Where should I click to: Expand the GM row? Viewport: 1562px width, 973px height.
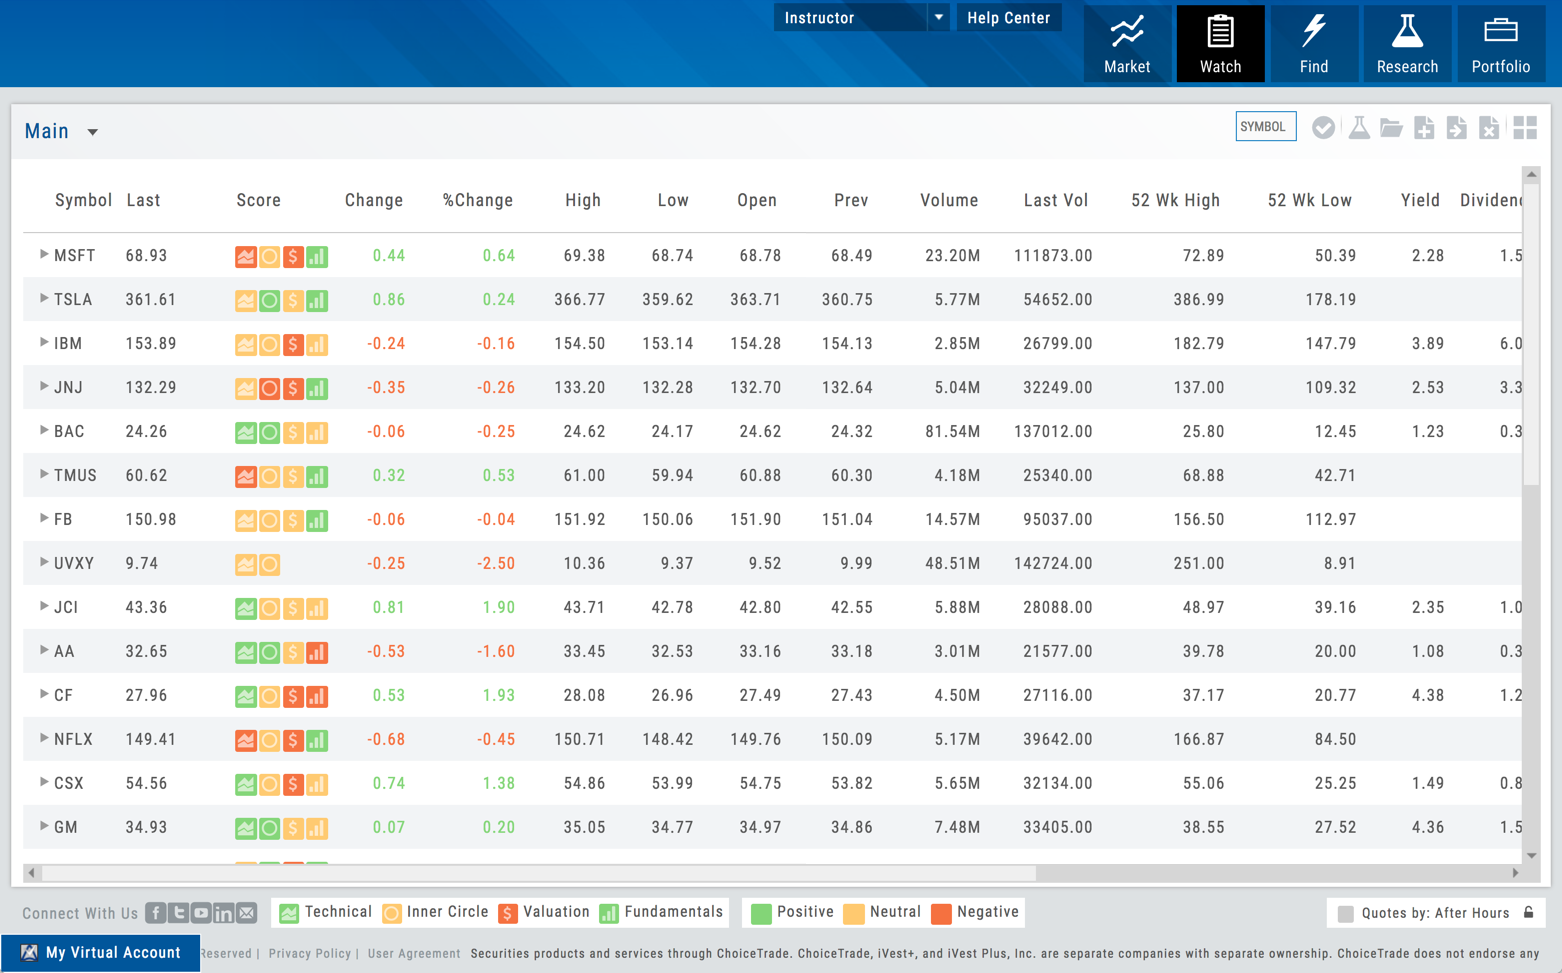pyautogui.click(x=44, y=827)
